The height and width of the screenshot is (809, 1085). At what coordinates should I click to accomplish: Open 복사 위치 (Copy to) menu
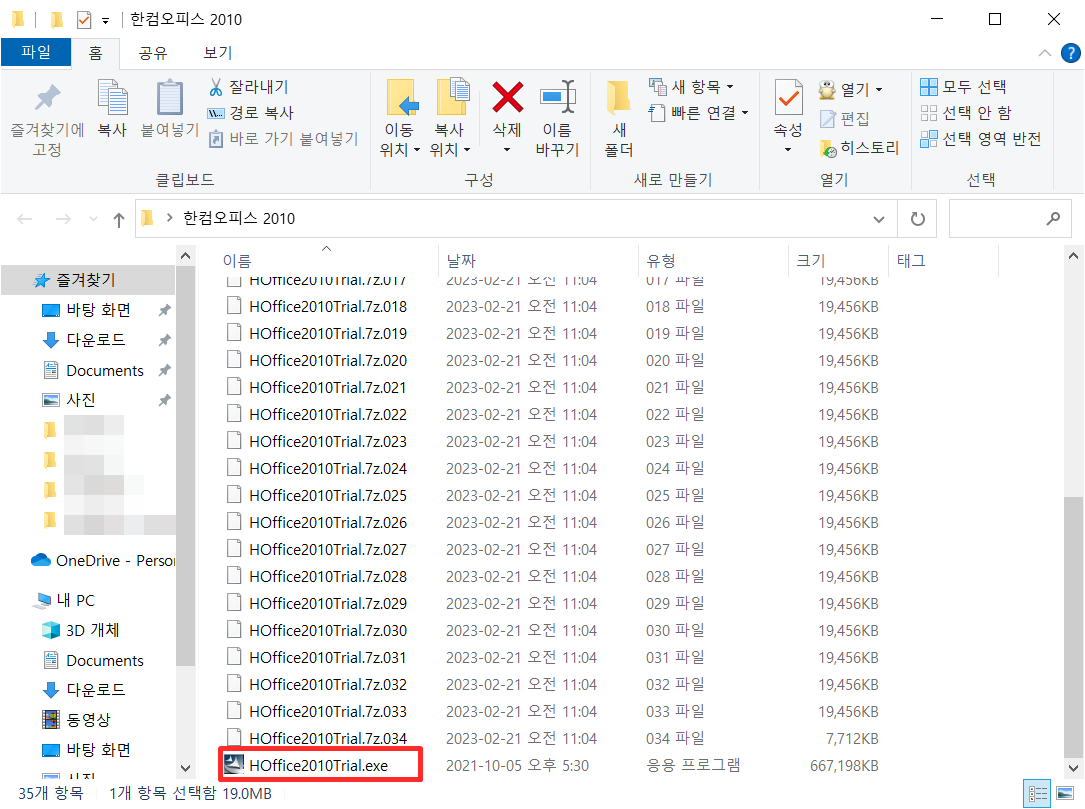(x=450, y=119)
